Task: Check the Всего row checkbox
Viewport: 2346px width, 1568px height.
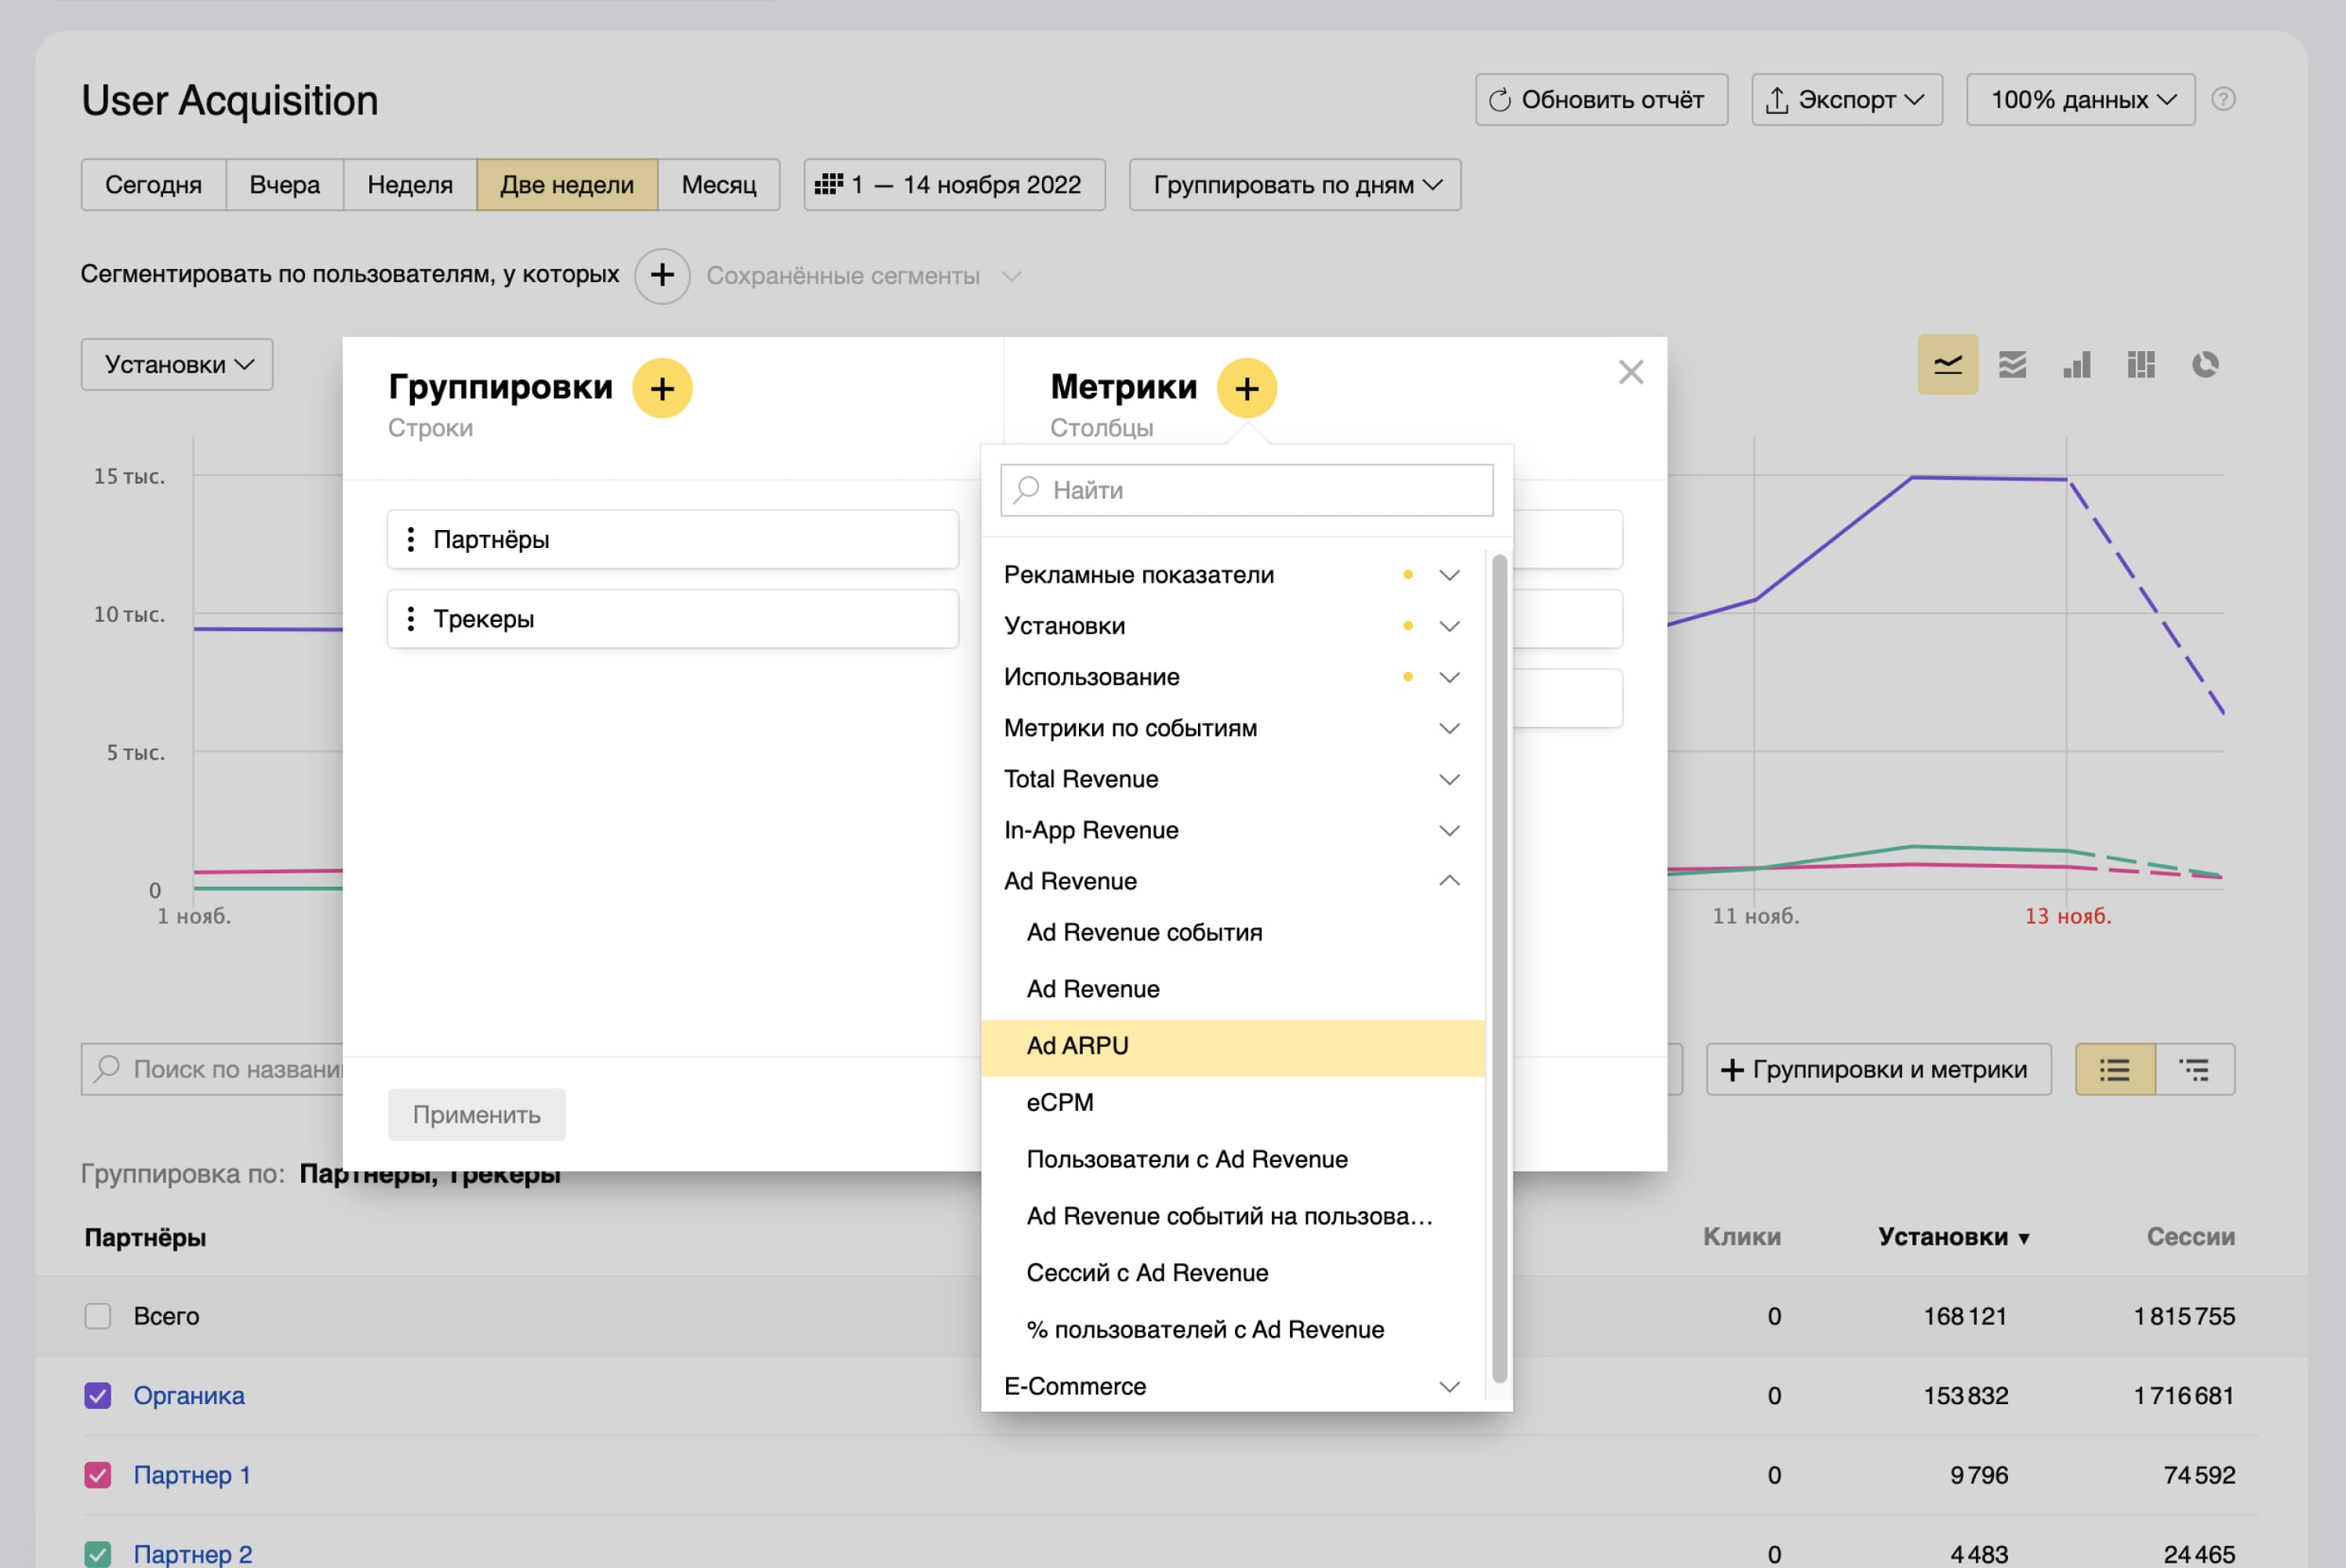Action: tap(98, 1316)
